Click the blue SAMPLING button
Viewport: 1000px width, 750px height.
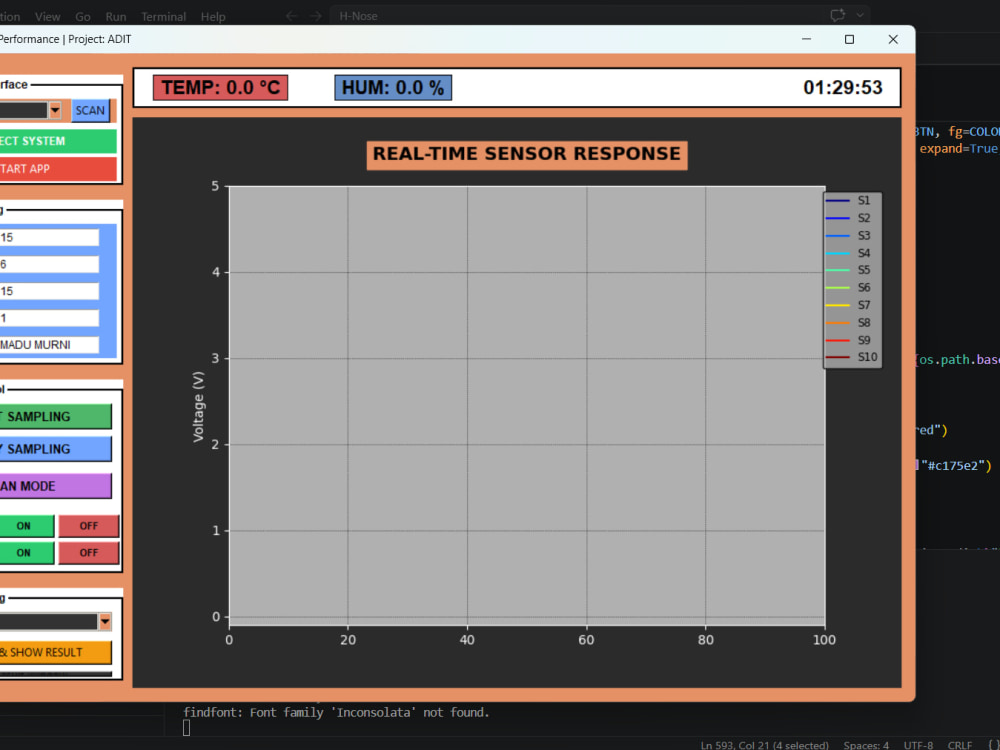point(55,449)
